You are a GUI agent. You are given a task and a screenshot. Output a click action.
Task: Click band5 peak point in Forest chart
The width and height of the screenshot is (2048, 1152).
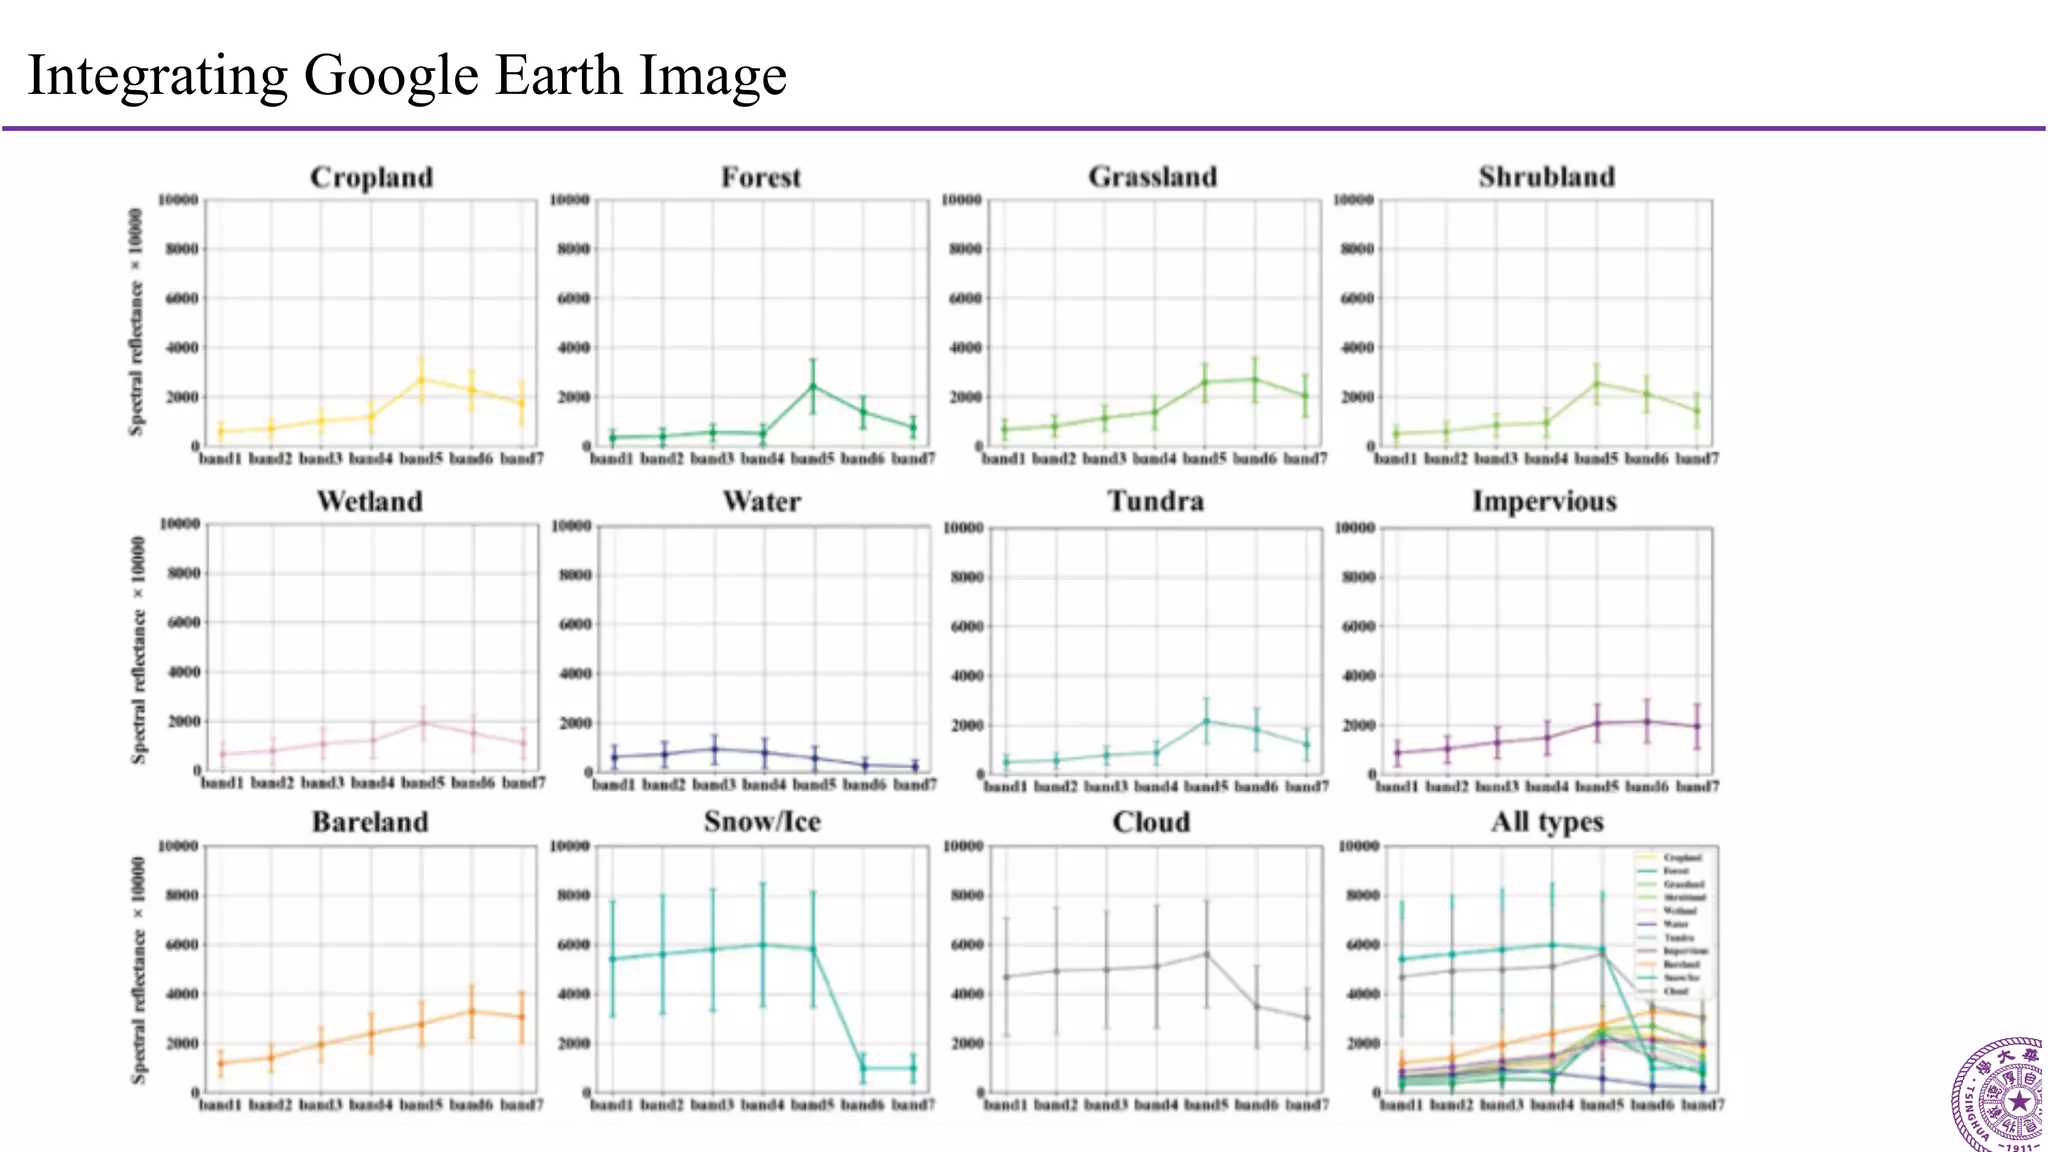pyautogui.click(x=813, y=386)
